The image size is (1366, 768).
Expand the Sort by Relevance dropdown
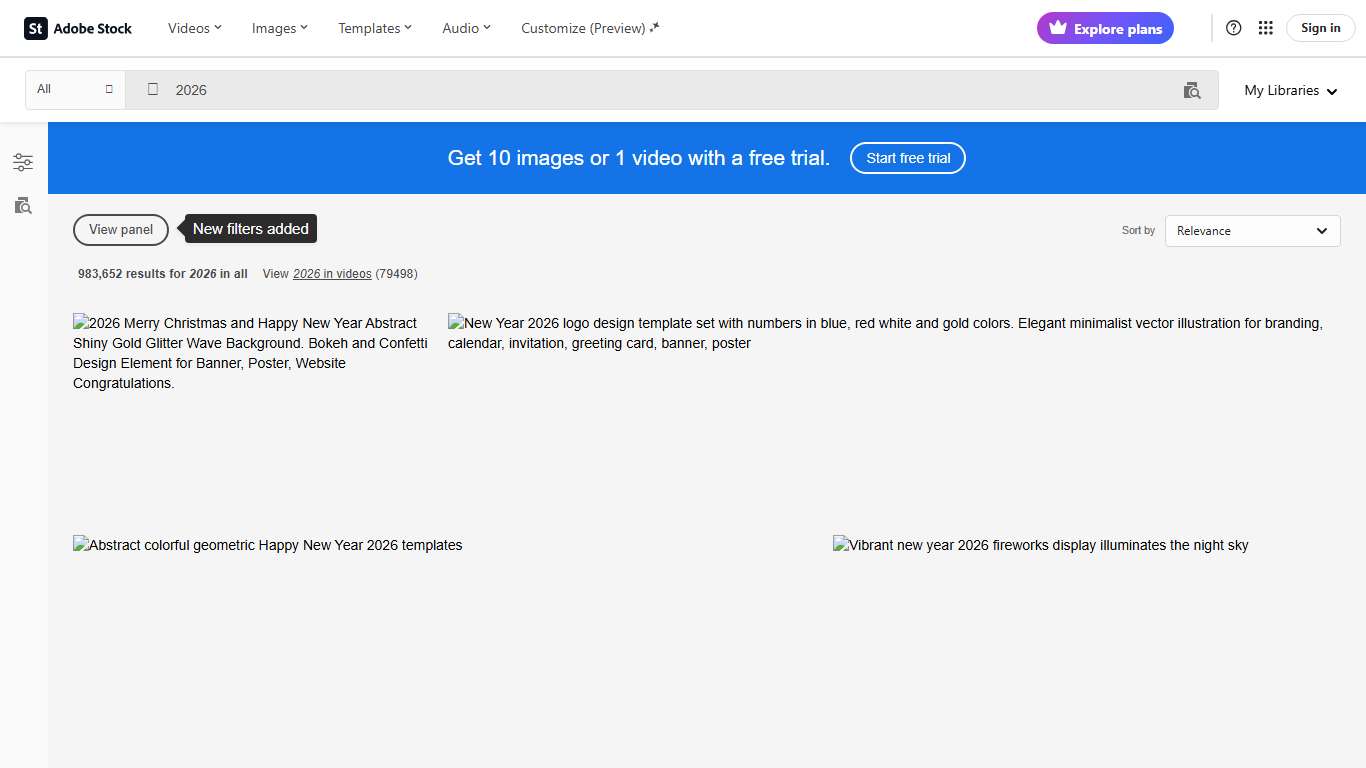[1252, 231]
